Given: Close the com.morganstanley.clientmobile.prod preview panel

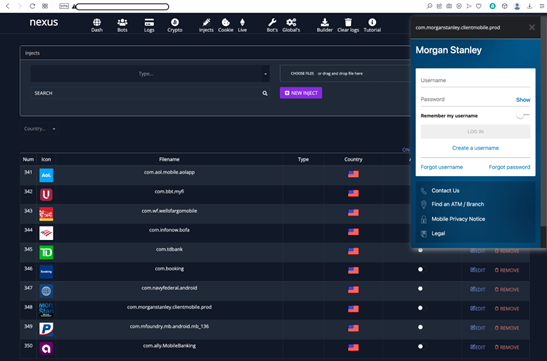Looking at the screenshot, I should pos(532,27).
